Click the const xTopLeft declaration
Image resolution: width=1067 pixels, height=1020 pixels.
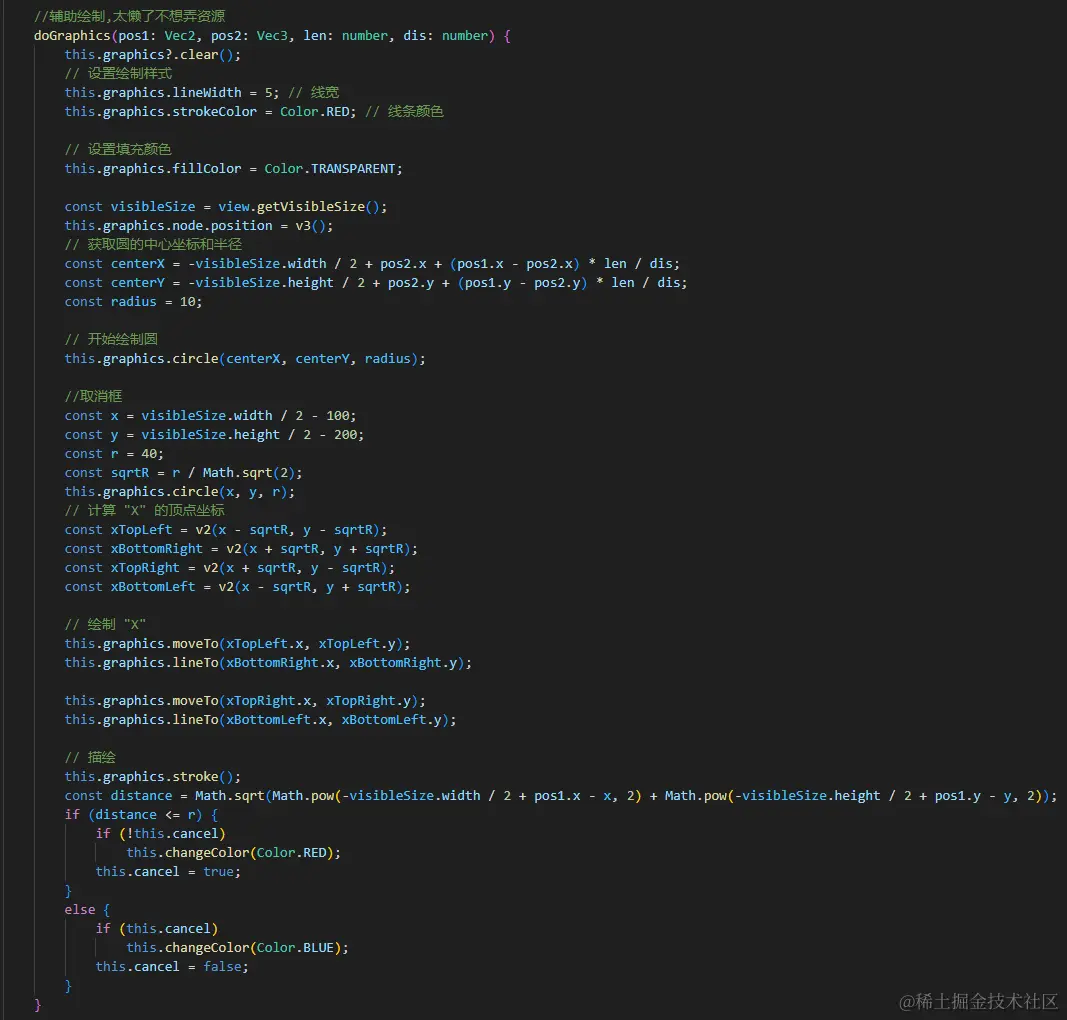(226, 530)
